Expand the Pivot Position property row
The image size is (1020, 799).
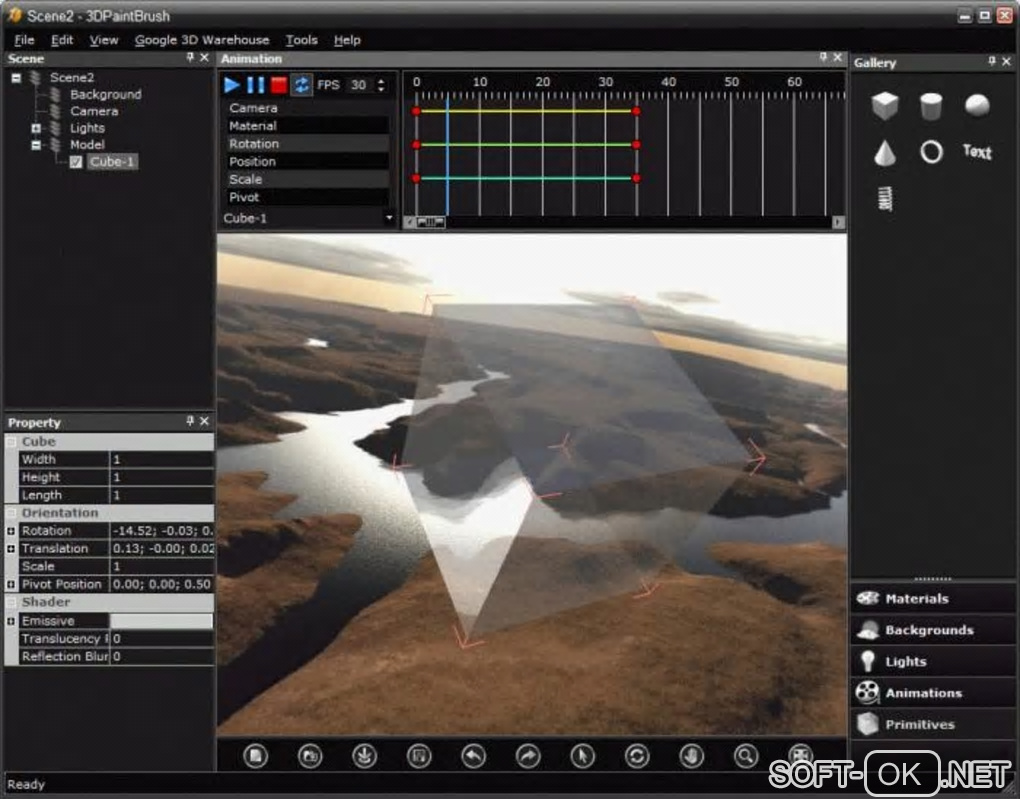pyautogui.click(x=11, y=584)
